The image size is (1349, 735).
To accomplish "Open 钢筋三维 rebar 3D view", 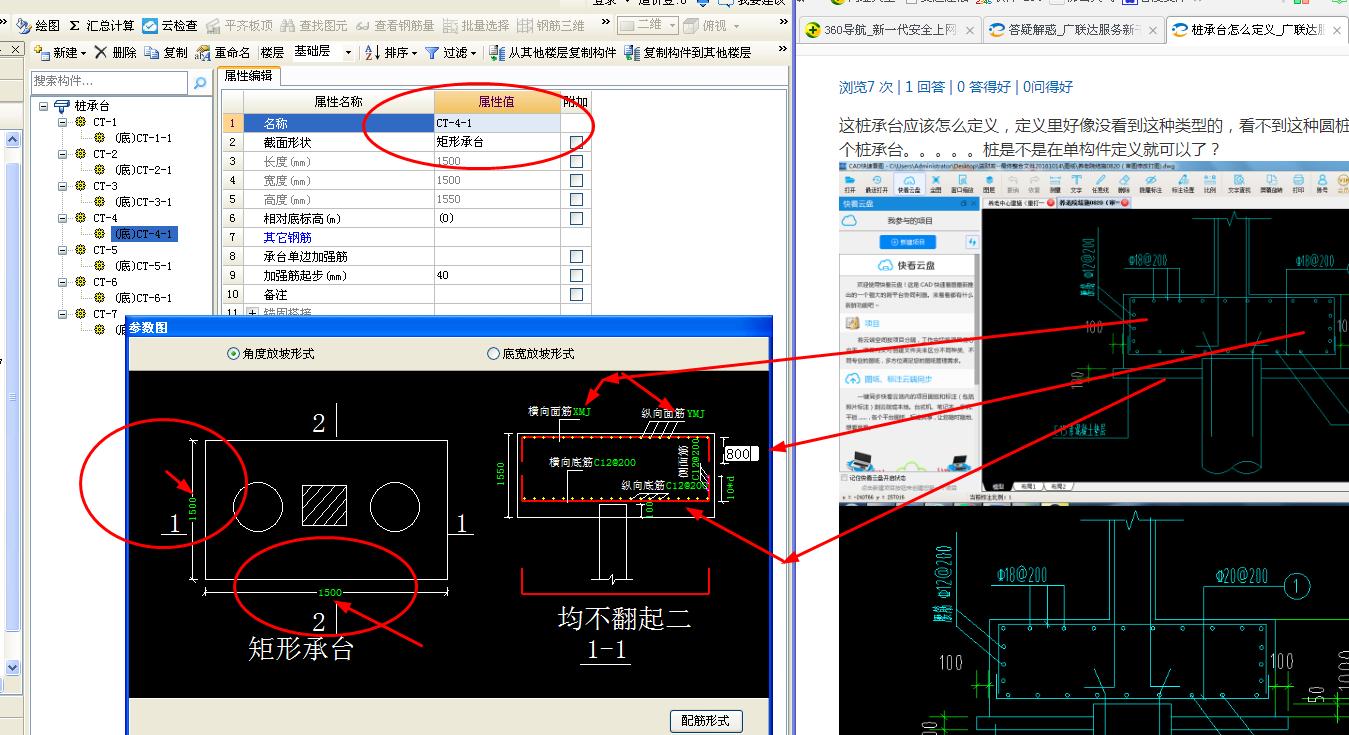I will pos(550,25).
